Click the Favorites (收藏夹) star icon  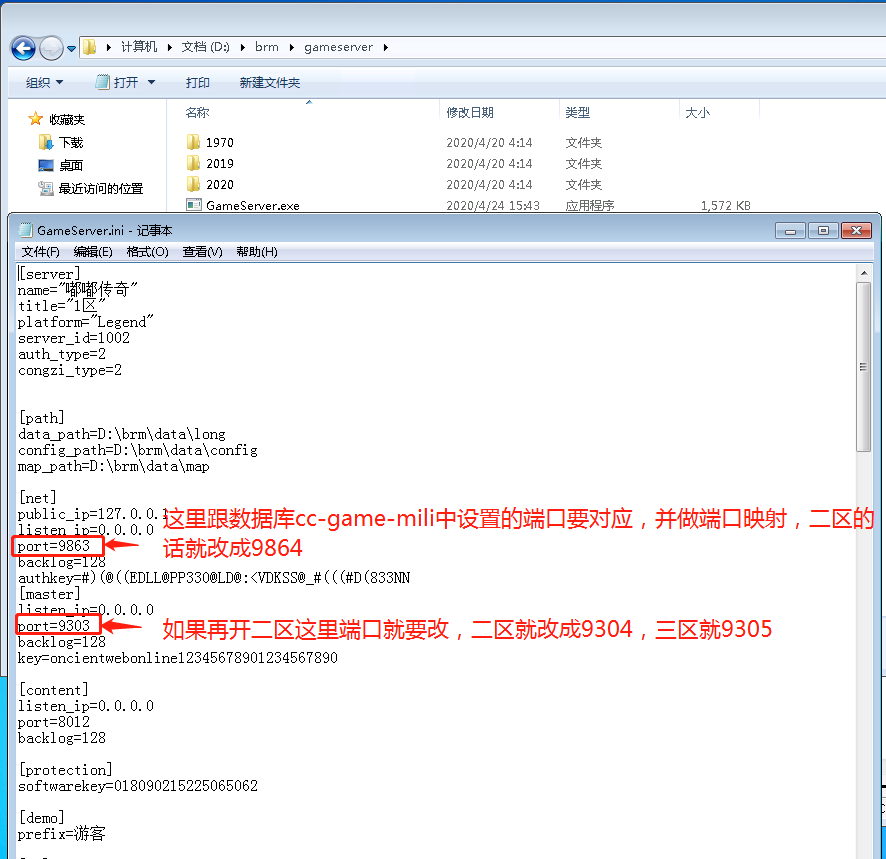(x=36, y=119)
